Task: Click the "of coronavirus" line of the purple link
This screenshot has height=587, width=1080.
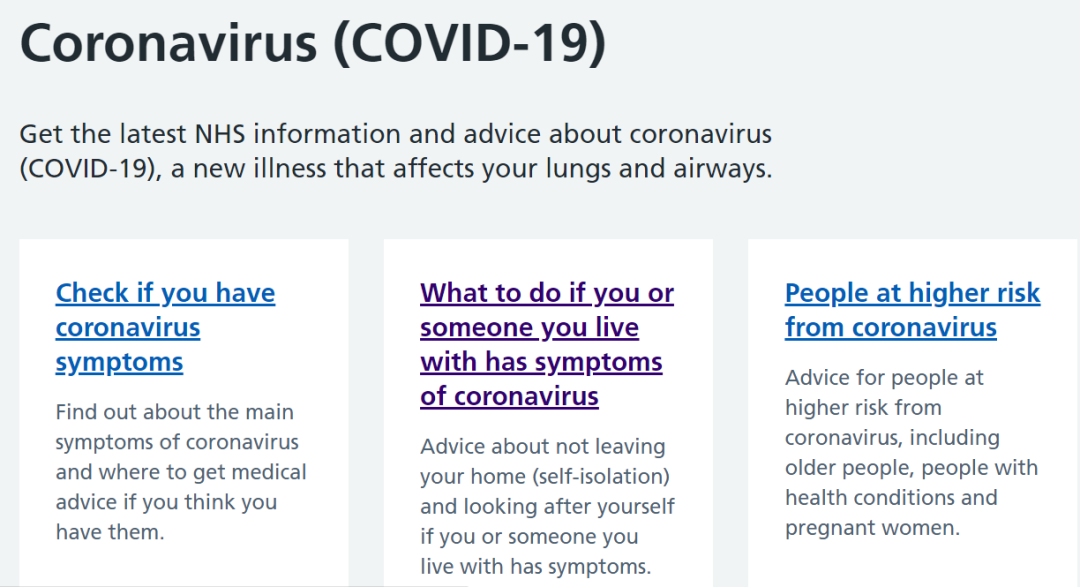Action: click(x=509, y=396)
